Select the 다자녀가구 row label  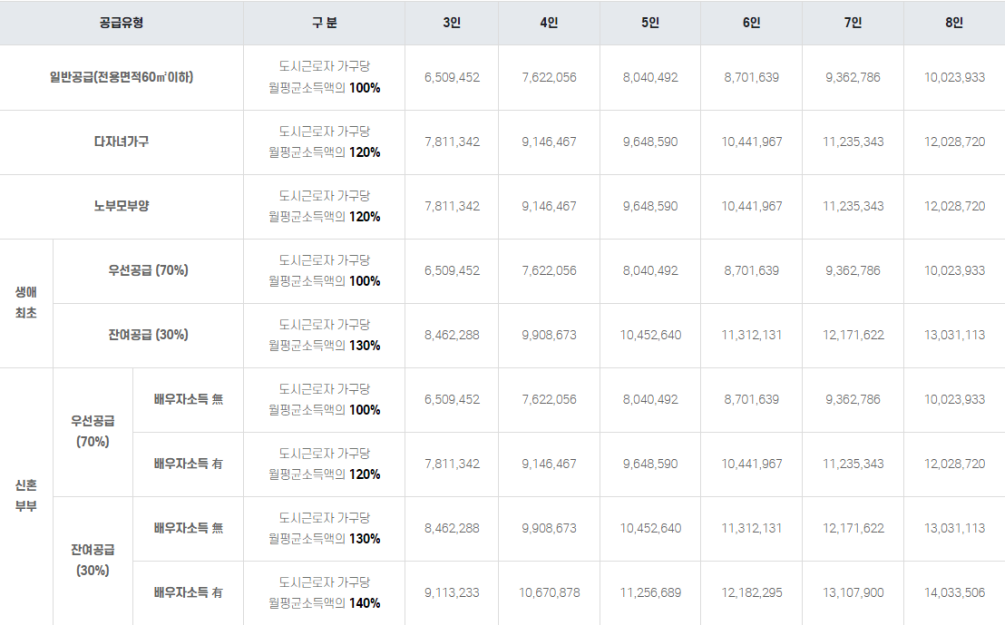[120, 141]
